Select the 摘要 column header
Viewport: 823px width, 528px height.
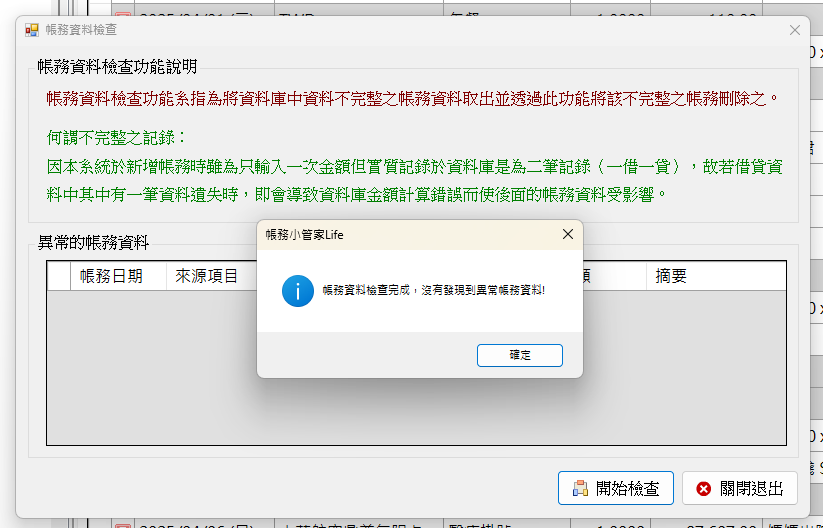pos(715,276)
